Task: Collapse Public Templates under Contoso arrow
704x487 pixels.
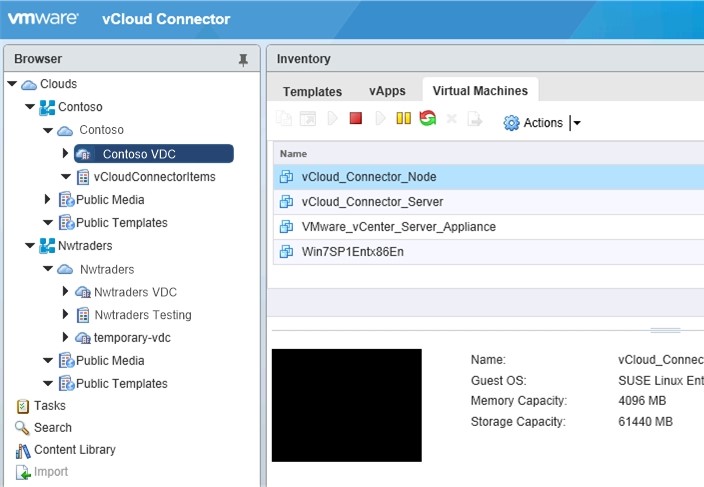Action: [x=48, y=222]
